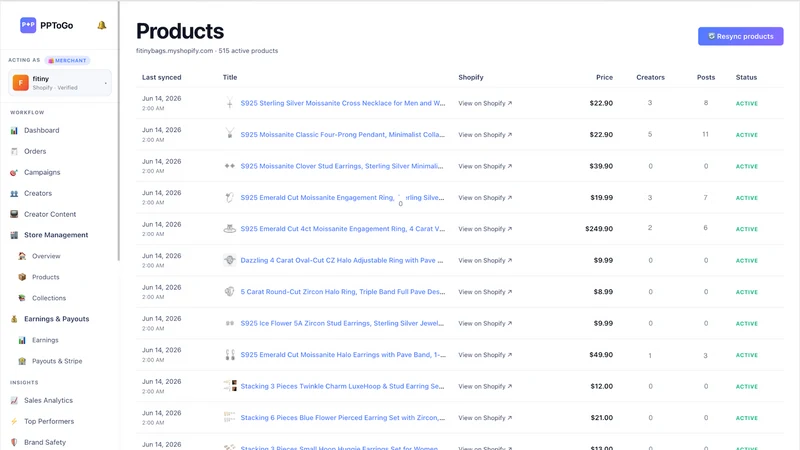Click the PPToGo logo icon
The width and height of the screenshot is (800, 450).
[28, 25]
